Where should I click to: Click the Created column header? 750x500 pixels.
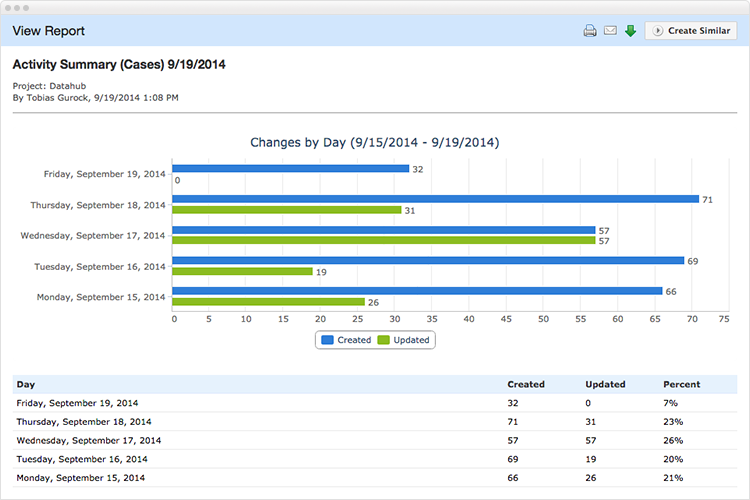coord(526,384)
